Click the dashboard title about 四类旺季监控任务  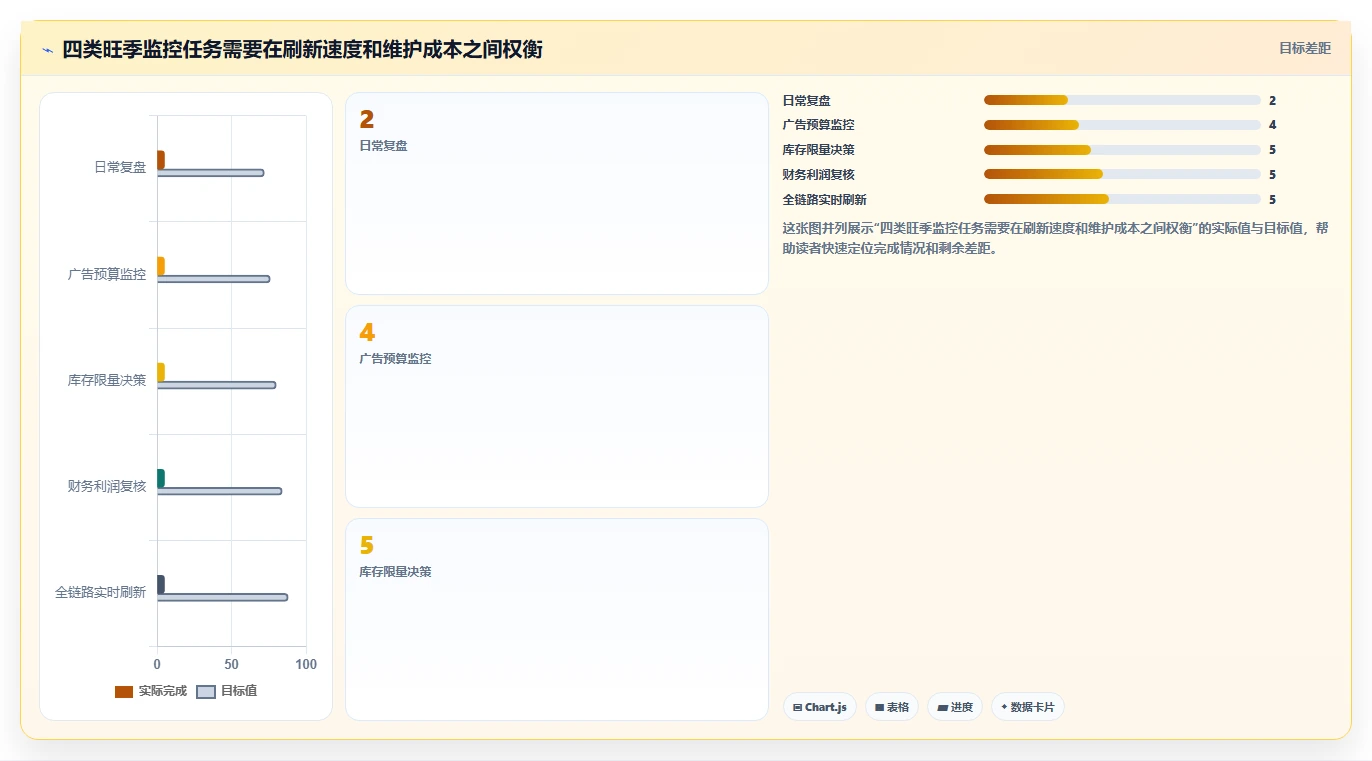[302, 49]
